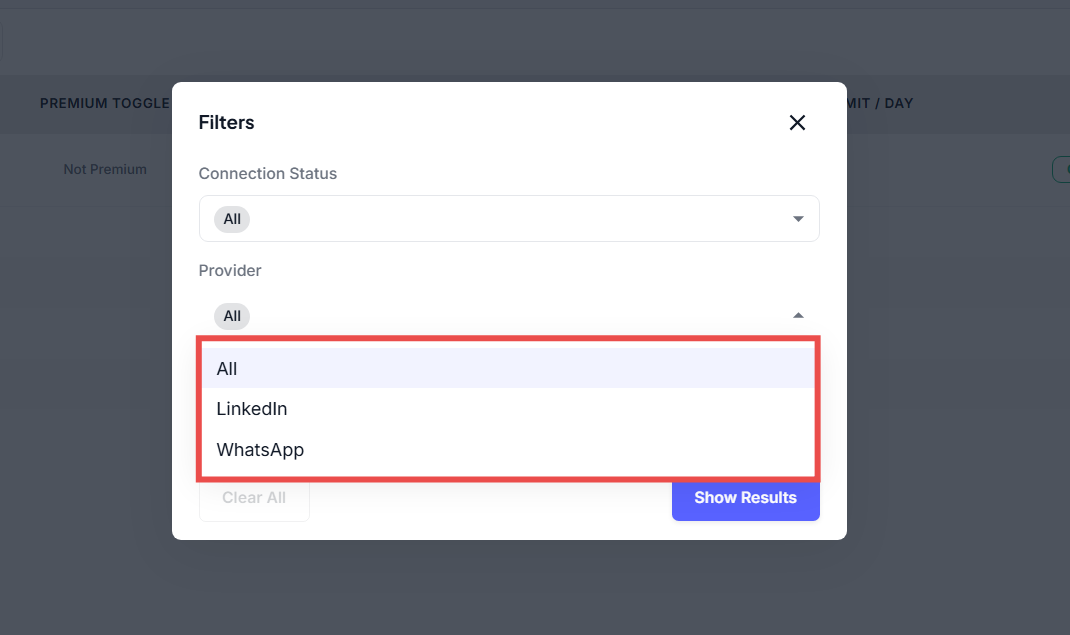
Task: Close the Filters dialog with the X icon
Action: click(x=797, y=123)
